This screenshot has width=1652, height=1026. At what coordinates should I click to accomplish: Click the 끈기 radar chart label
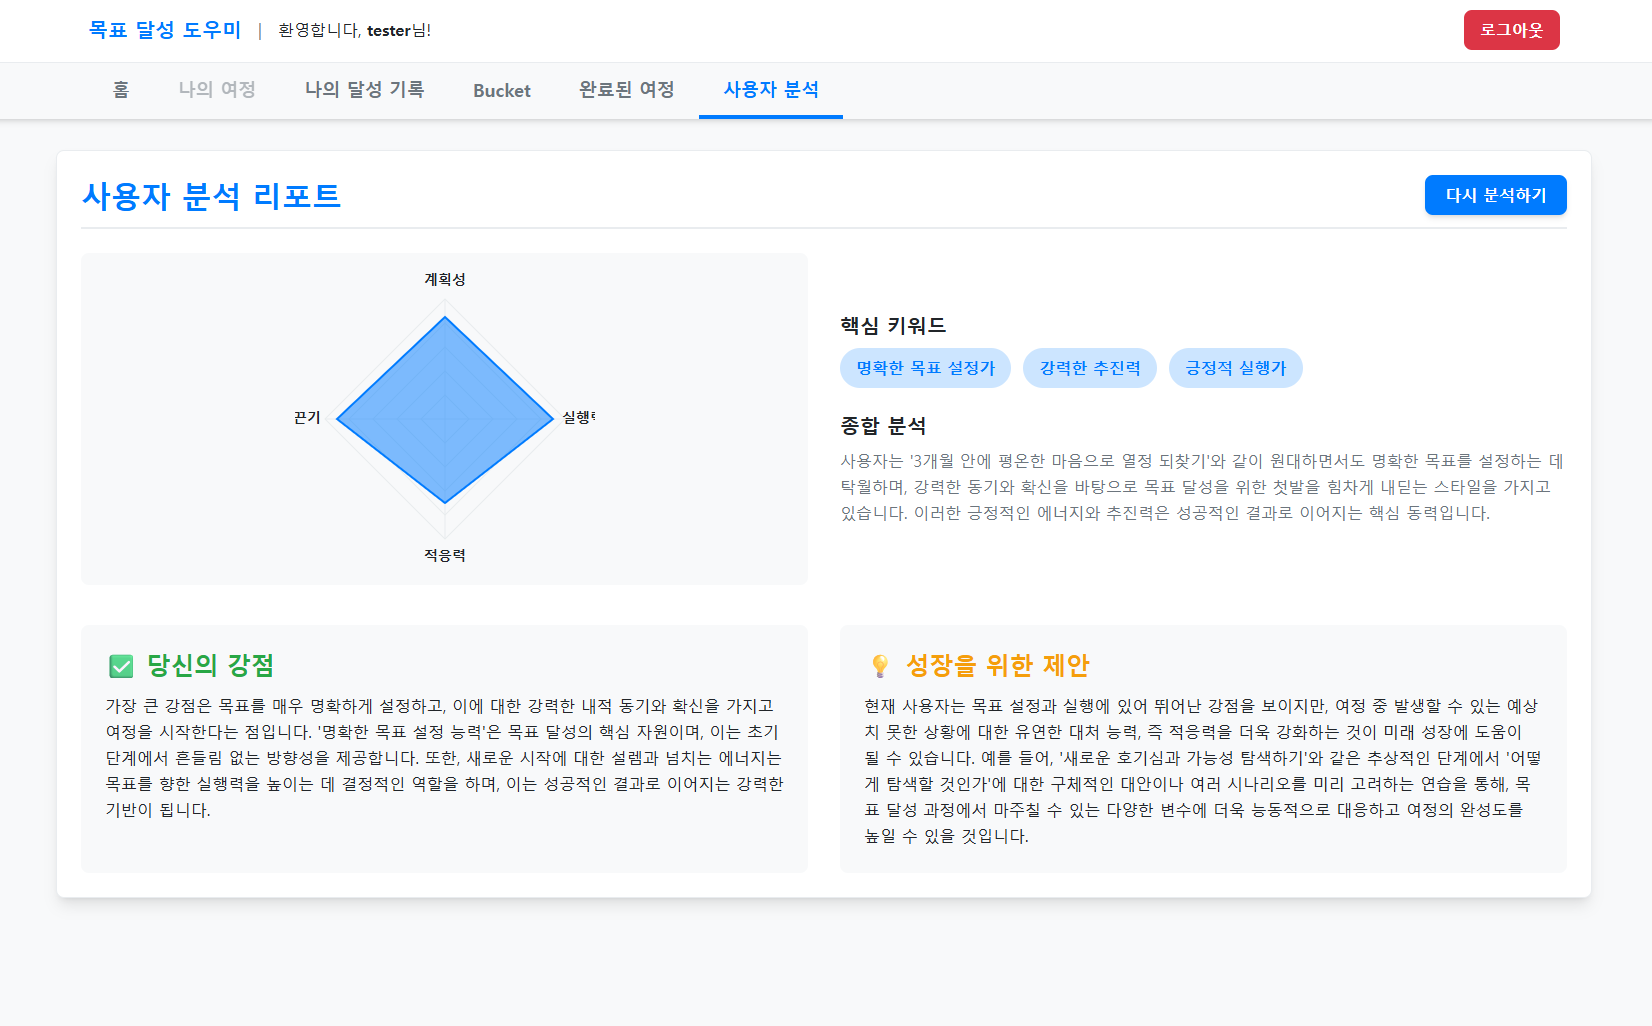pyautogui.click(x=307, y=417)
